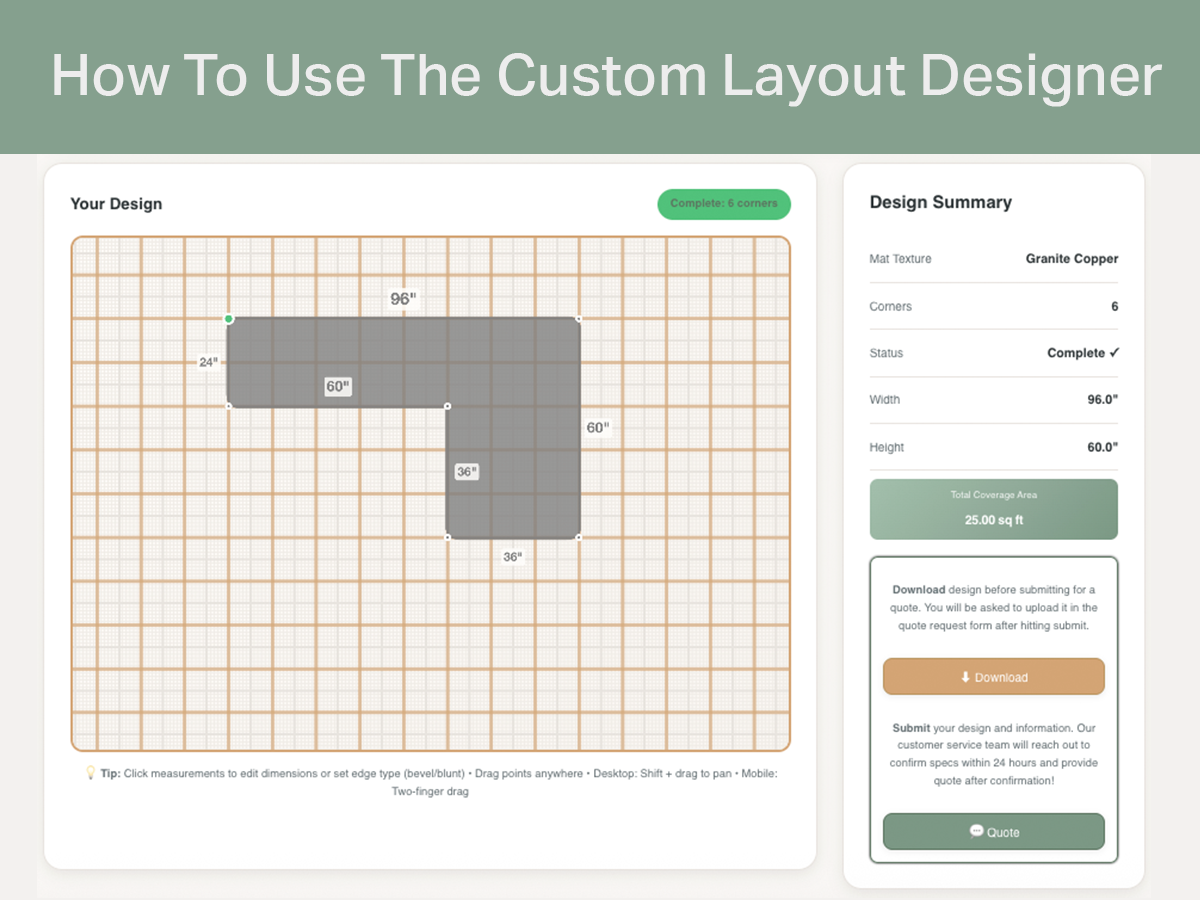Click corner point at bottom-left of vertical leg
The width and height of the screenshot is (1200, 900).
pos(447,537)
